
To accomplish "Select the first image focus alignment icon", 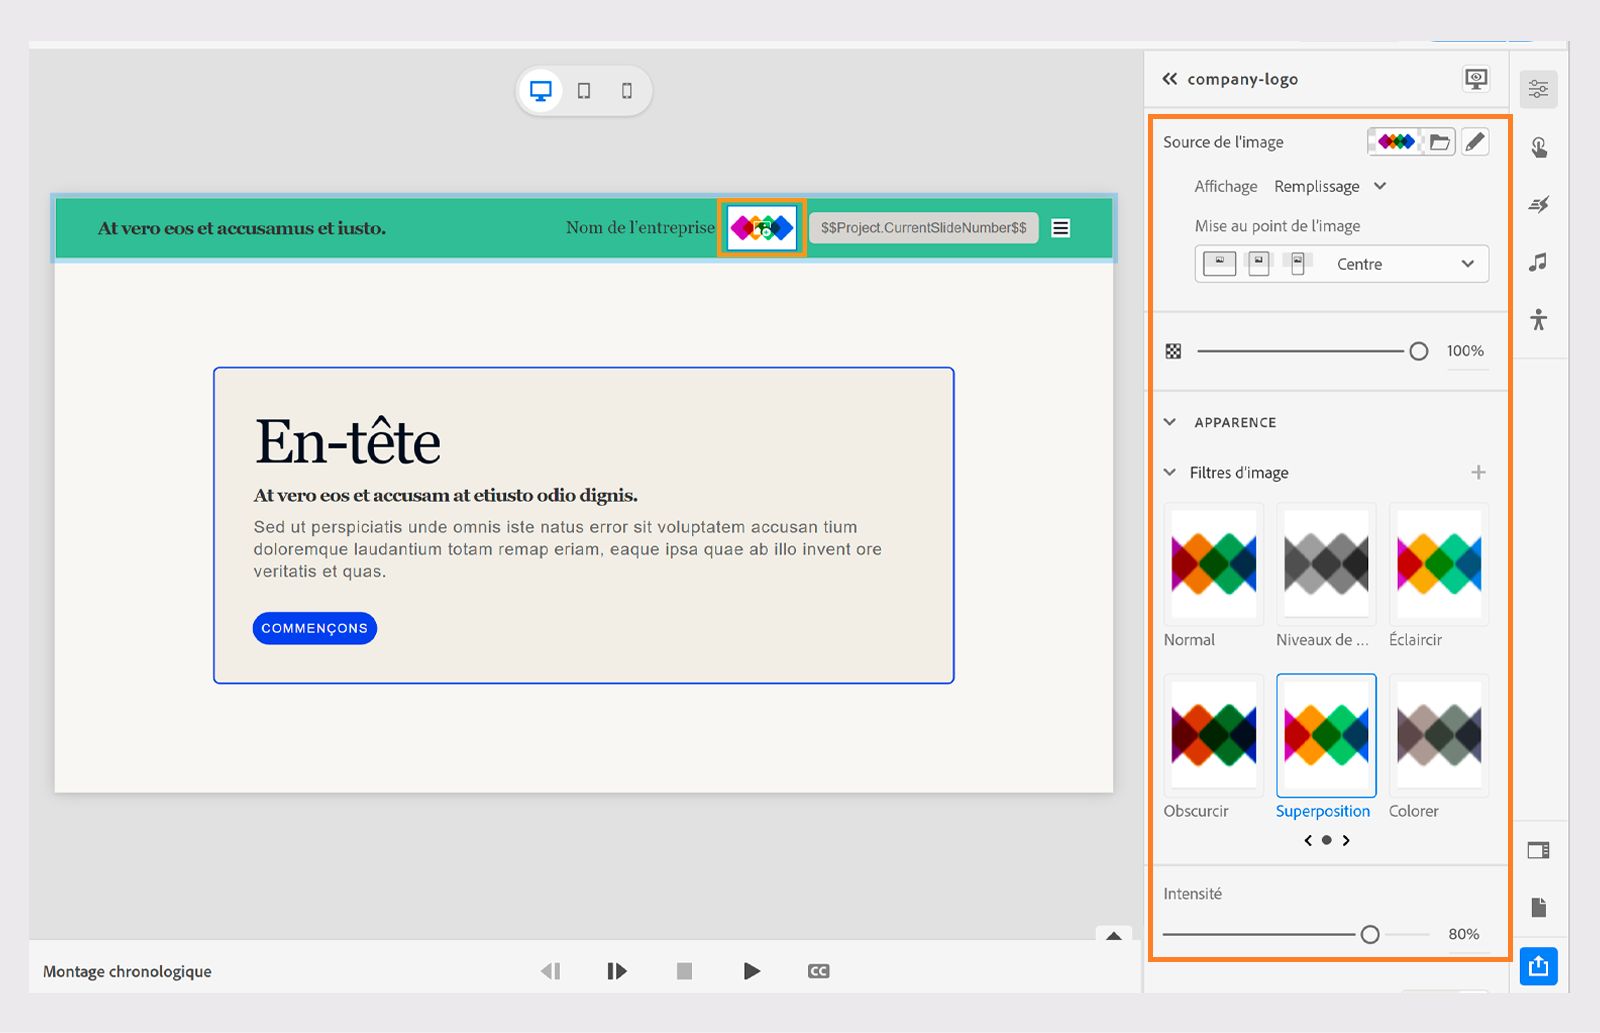I will [1219, 263].
